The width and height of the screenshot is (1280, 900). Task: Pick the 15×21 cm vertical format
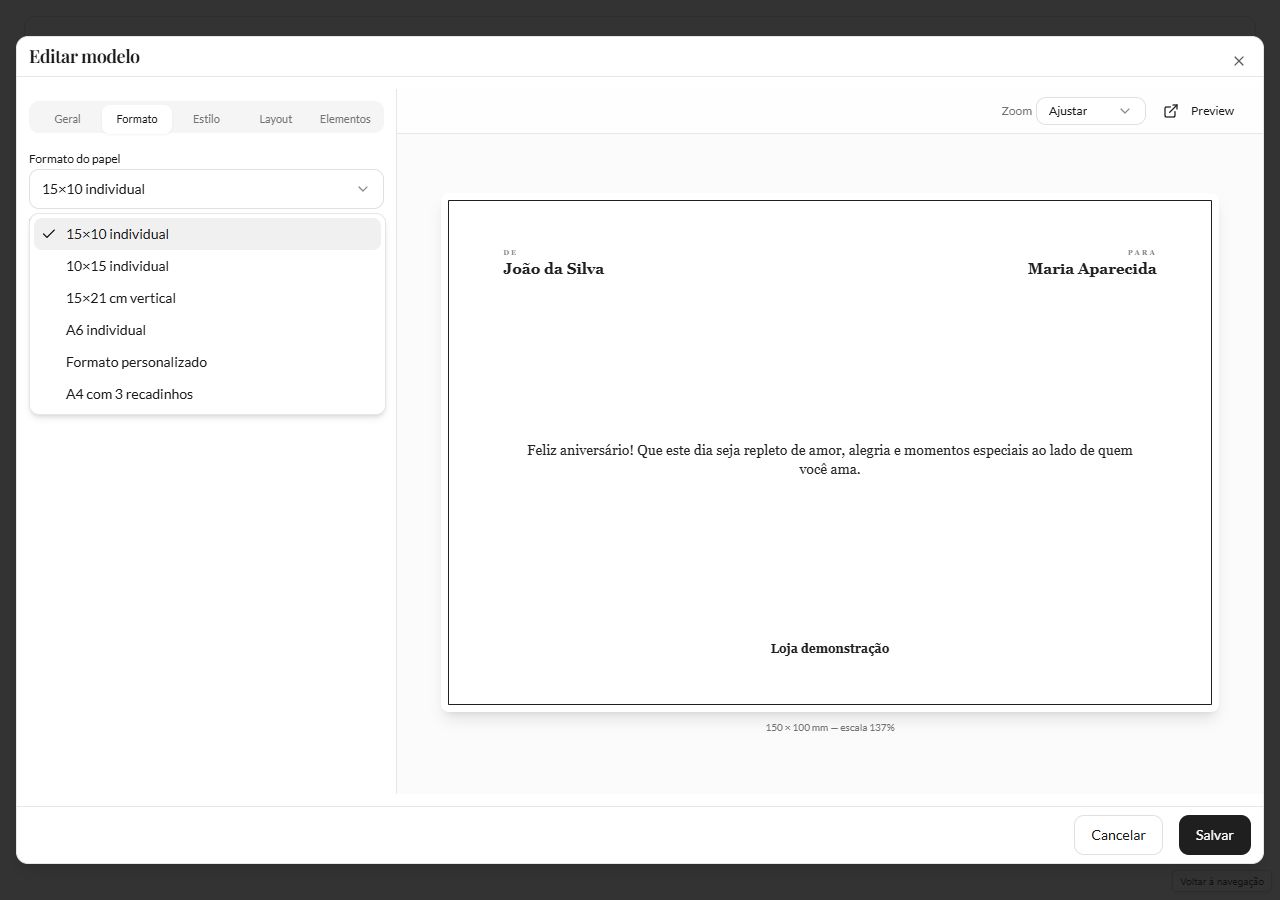(x=207, y=298)
